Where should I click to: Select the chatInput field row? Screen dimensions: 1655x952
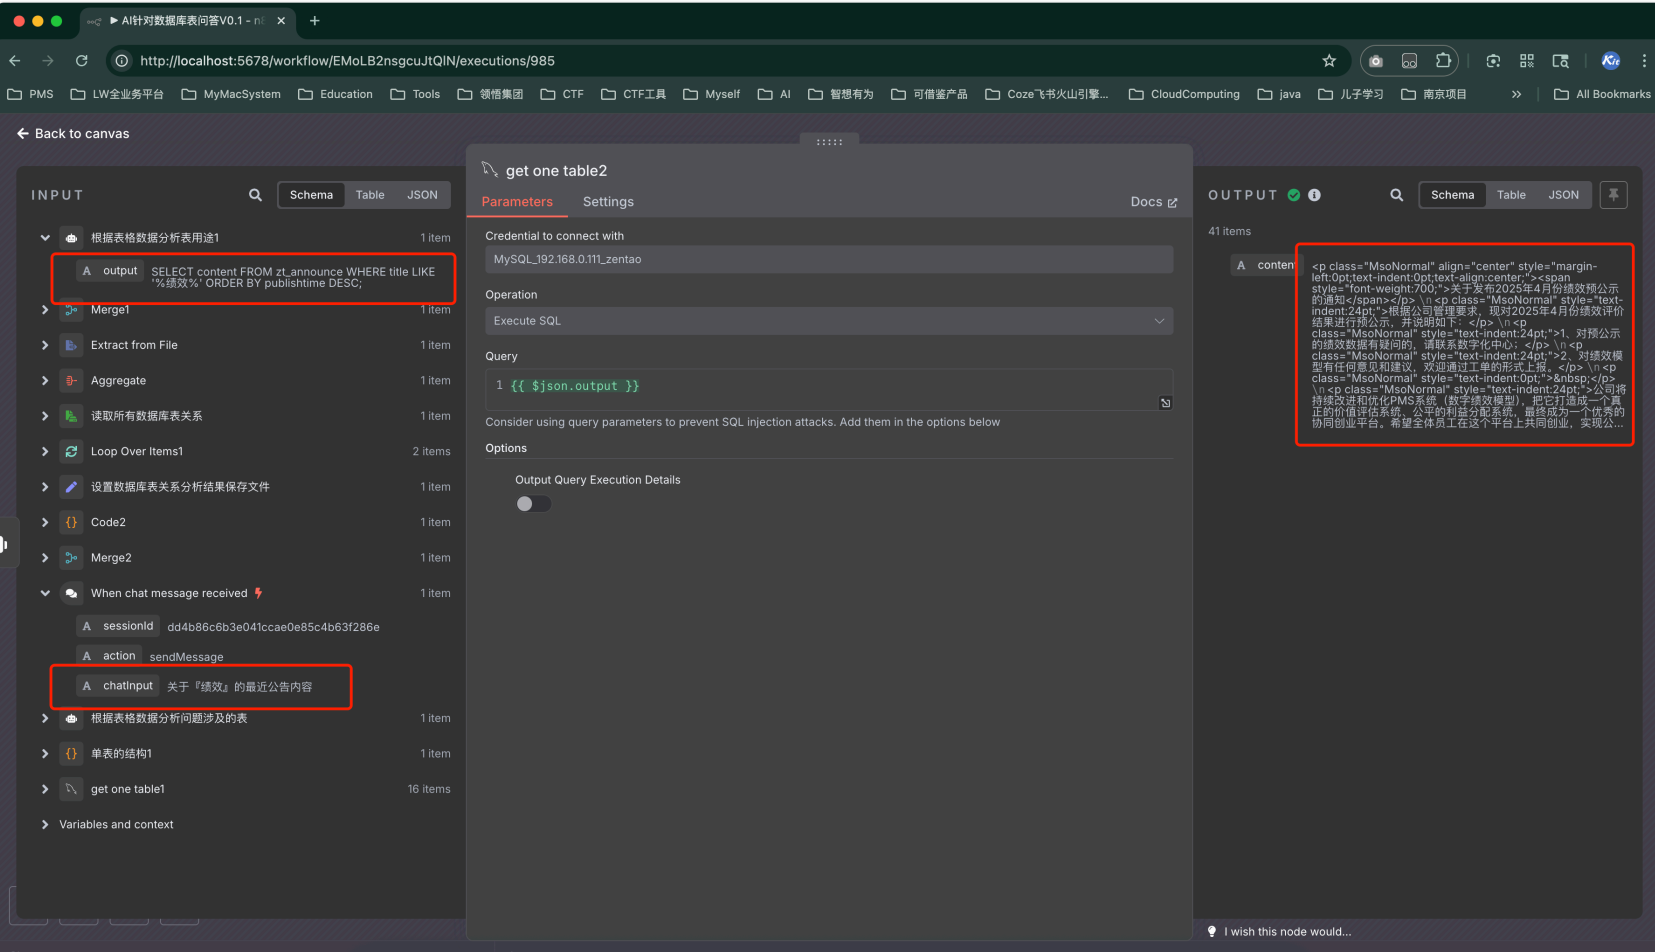tap(196, 686)
